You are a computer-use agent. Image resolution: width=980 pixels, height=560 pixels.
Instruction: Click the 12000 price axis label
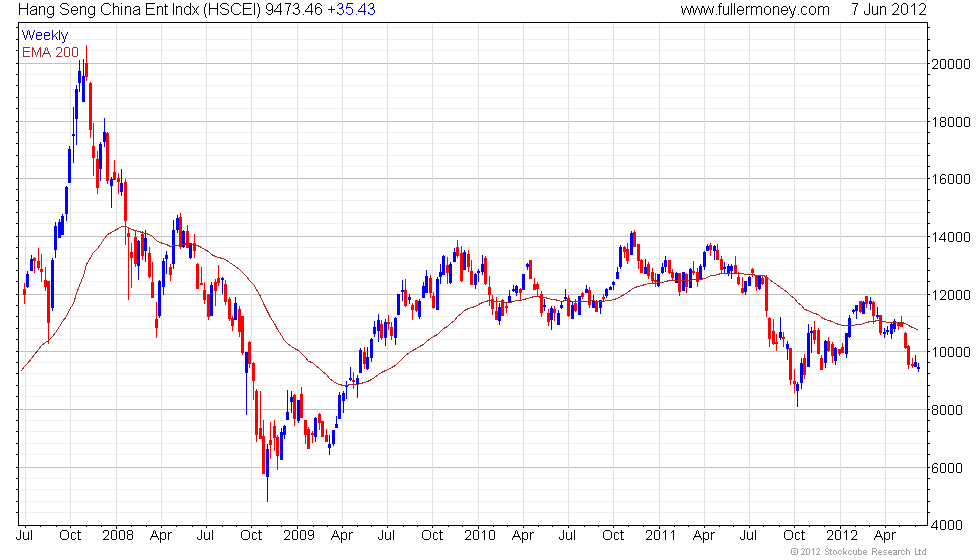(x=951, y=295)
